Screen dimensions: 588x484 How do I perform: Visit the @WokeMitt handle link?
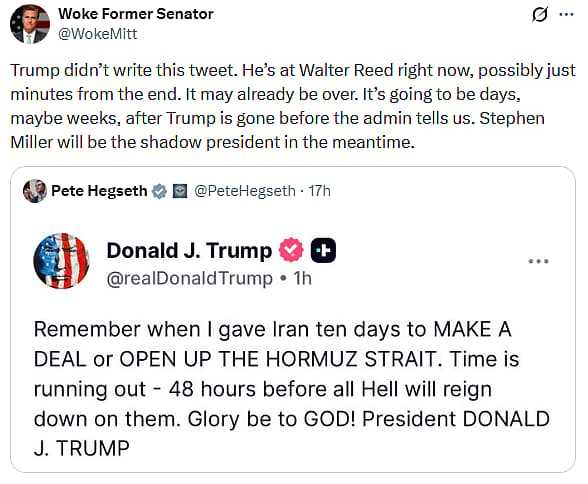tap(98, 34)
